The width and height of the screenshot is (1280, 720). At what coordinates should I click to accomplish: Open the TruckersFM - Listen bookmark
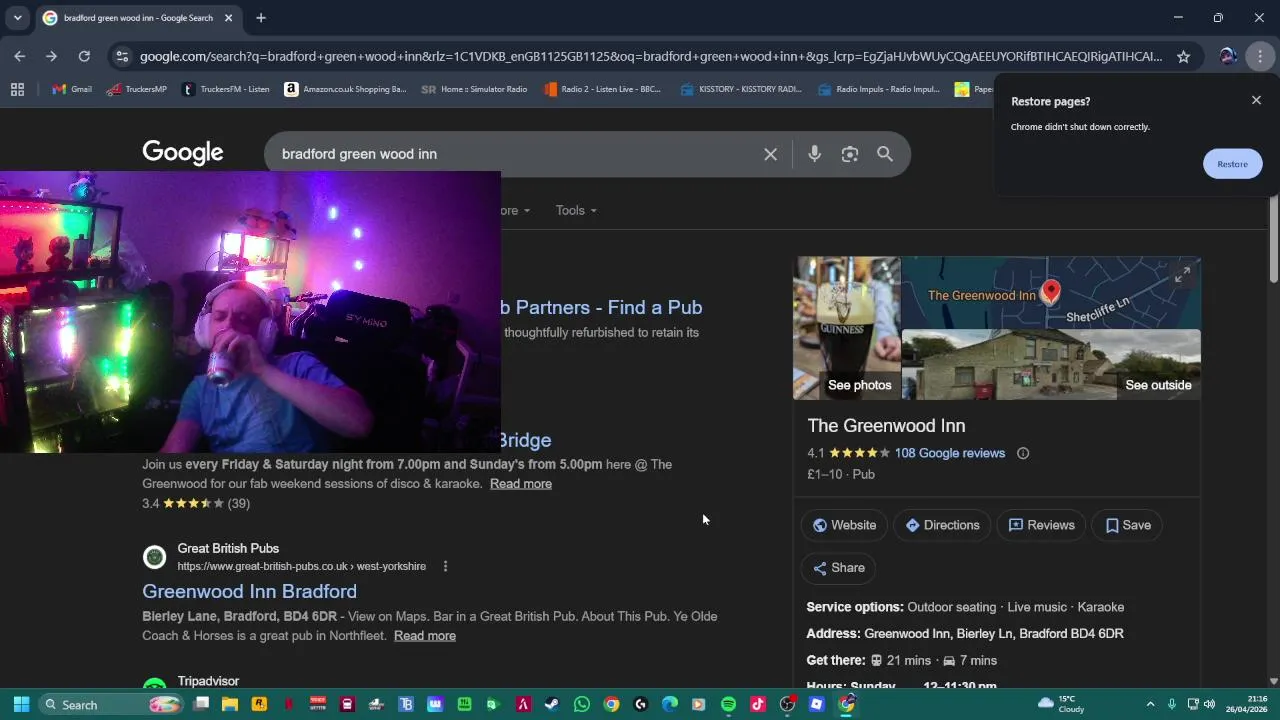pyautogui.click(x=225, y=89)
